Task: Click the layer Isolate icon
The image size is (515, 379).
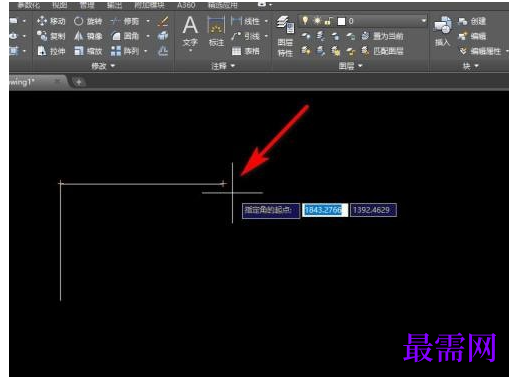Action: (x=320, y=36)
